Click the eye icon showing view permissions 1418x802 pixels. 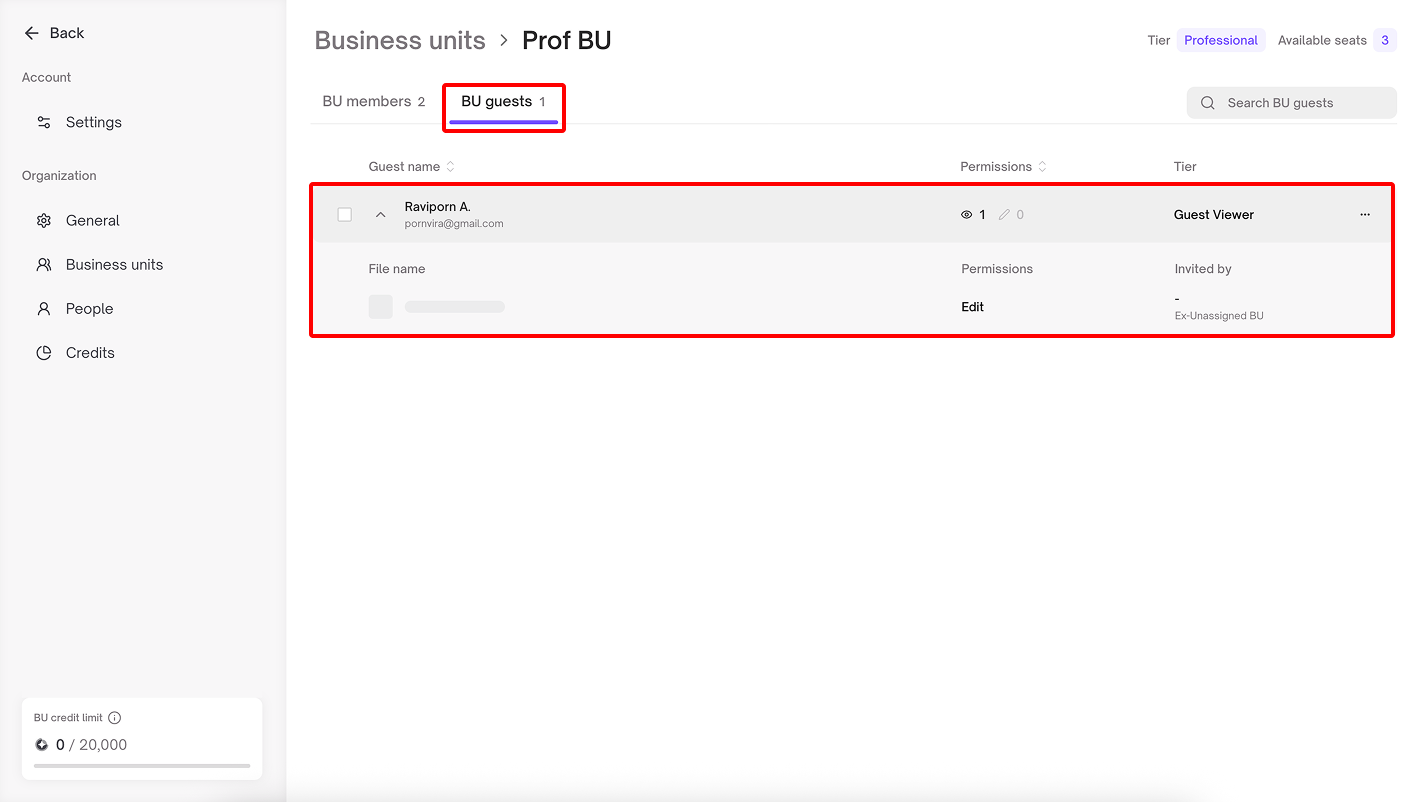click(x=966, y=215)
